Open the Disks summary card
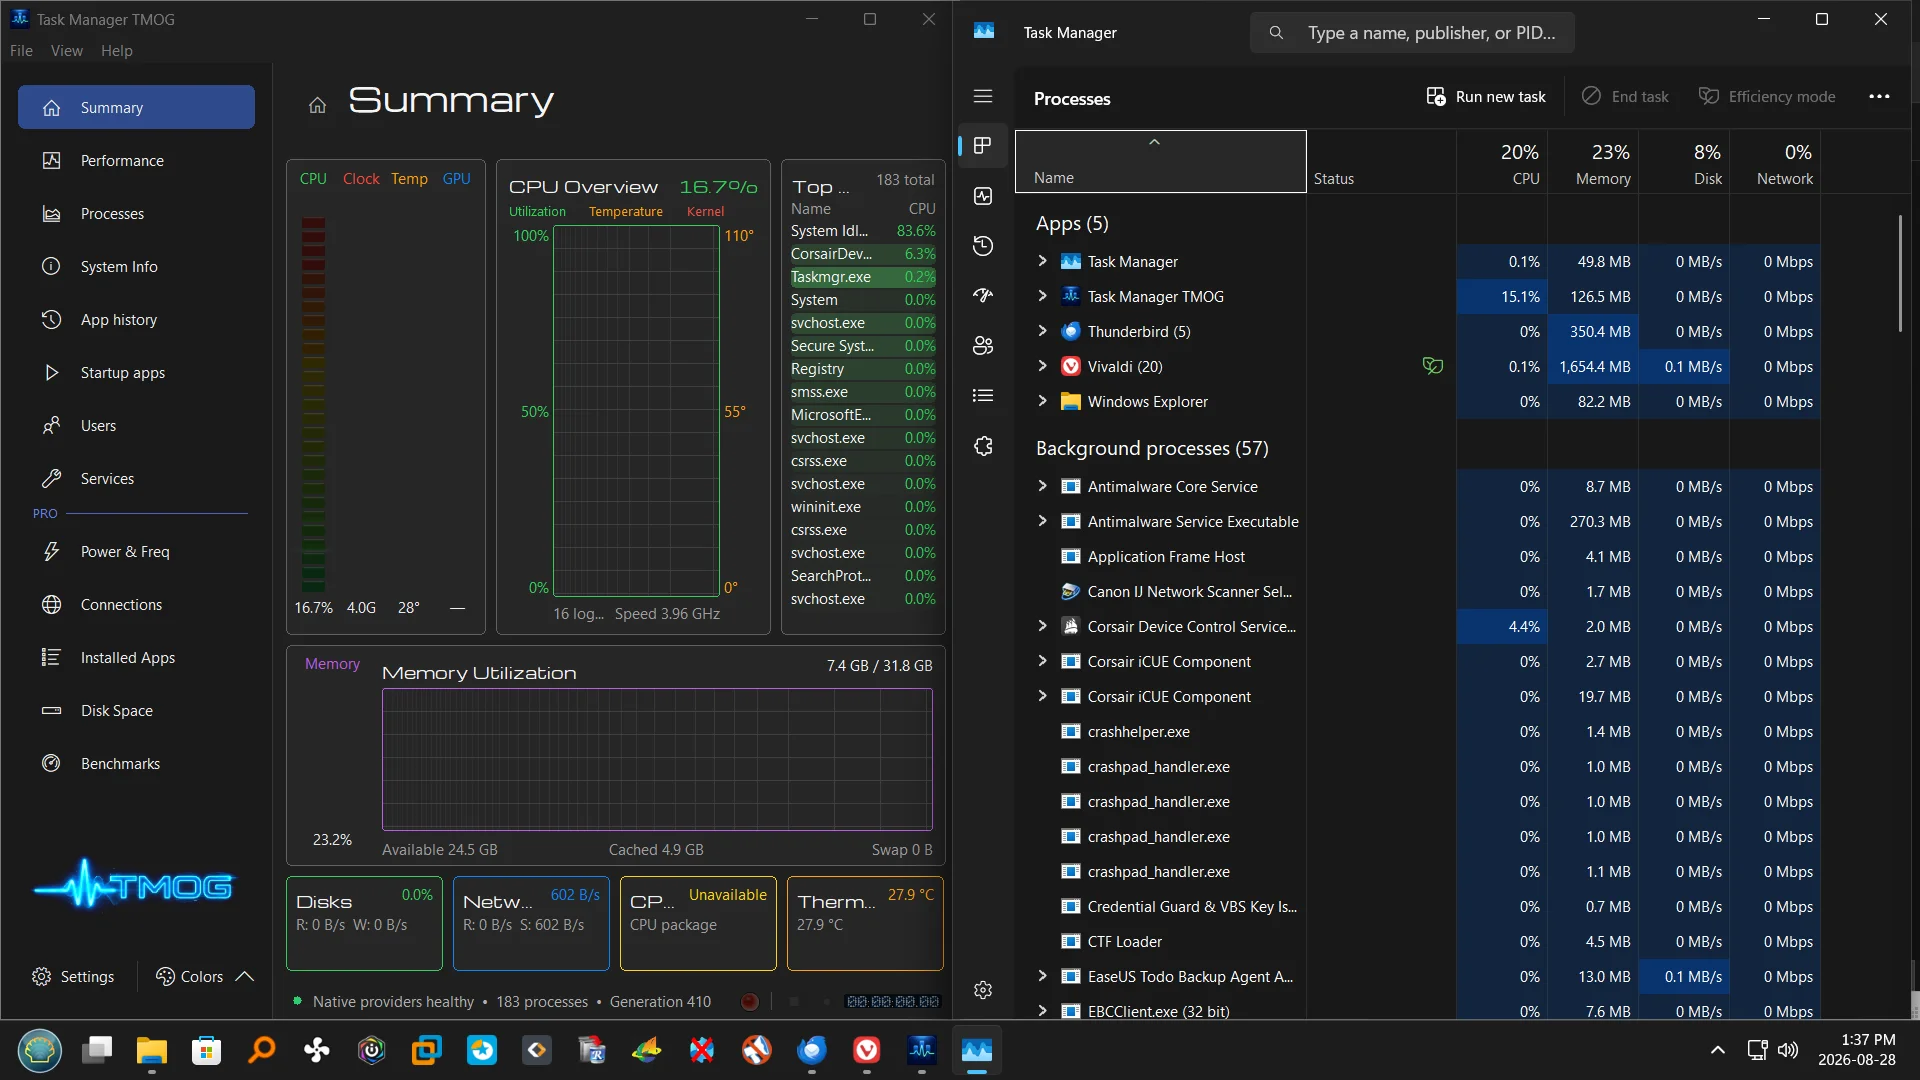 coord(364,923)
